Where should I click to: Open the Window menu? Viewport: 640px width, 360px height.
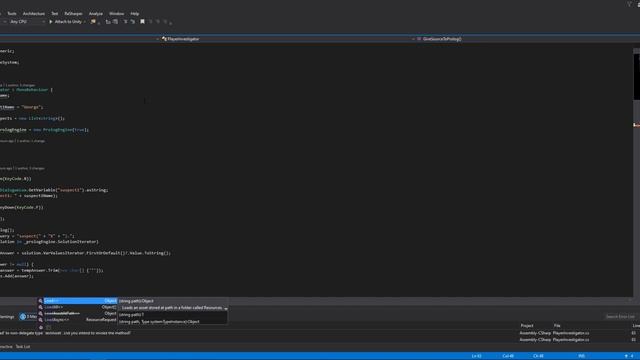[x=117, y=13]
